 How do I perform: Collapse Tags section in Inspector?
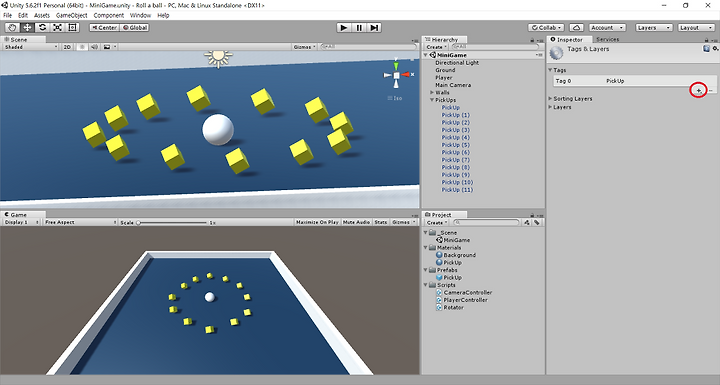coord(551,70)
